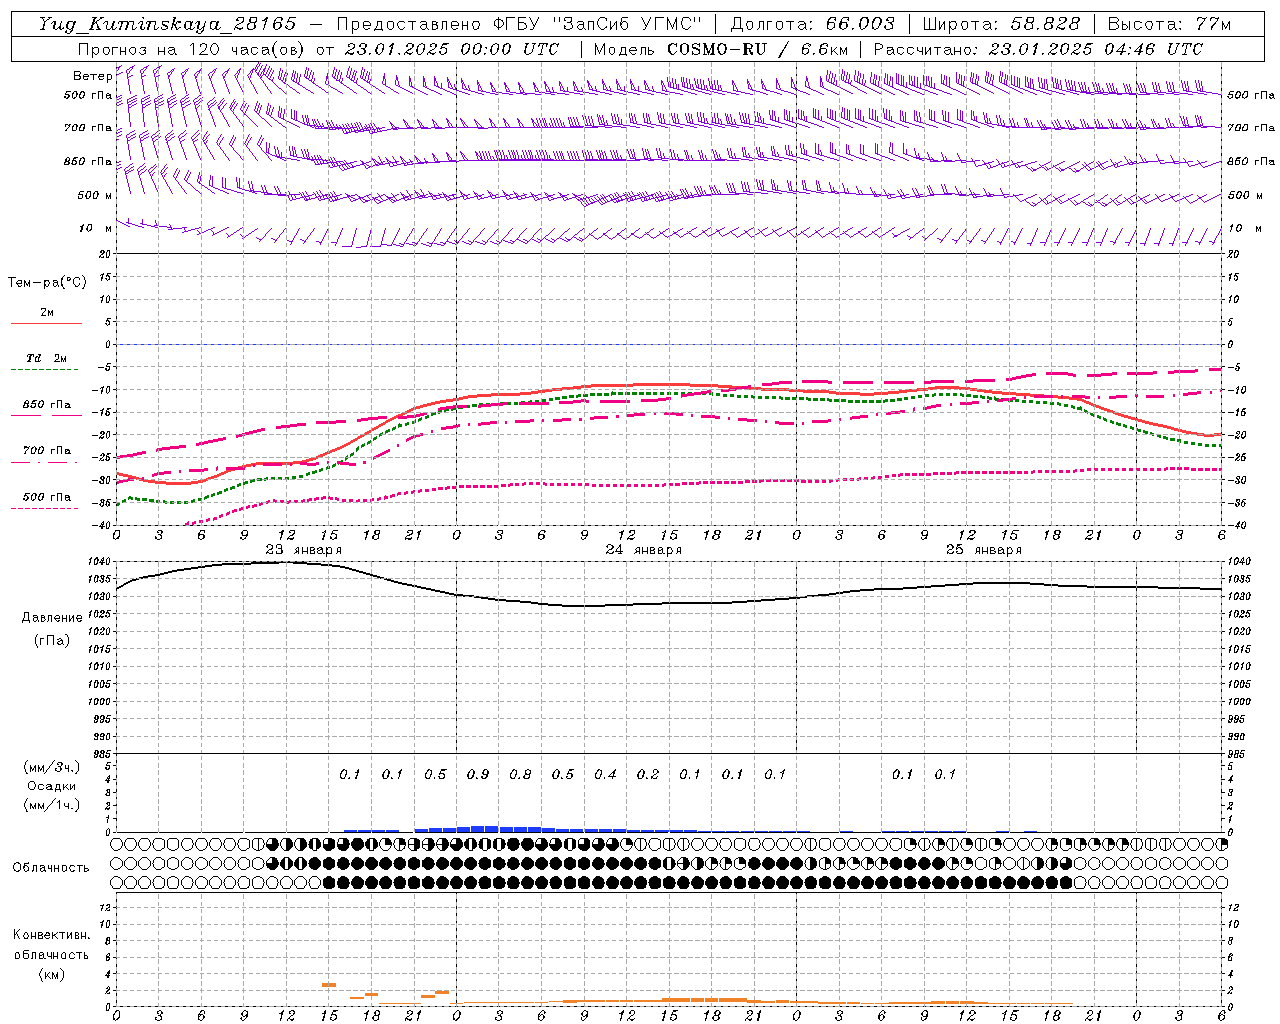Image resolution: width=1280 pixels, height=1024 pixels.
Task: Click the station name Yug_Kuminskaya_28165
Action: click(x=167, y=24)
